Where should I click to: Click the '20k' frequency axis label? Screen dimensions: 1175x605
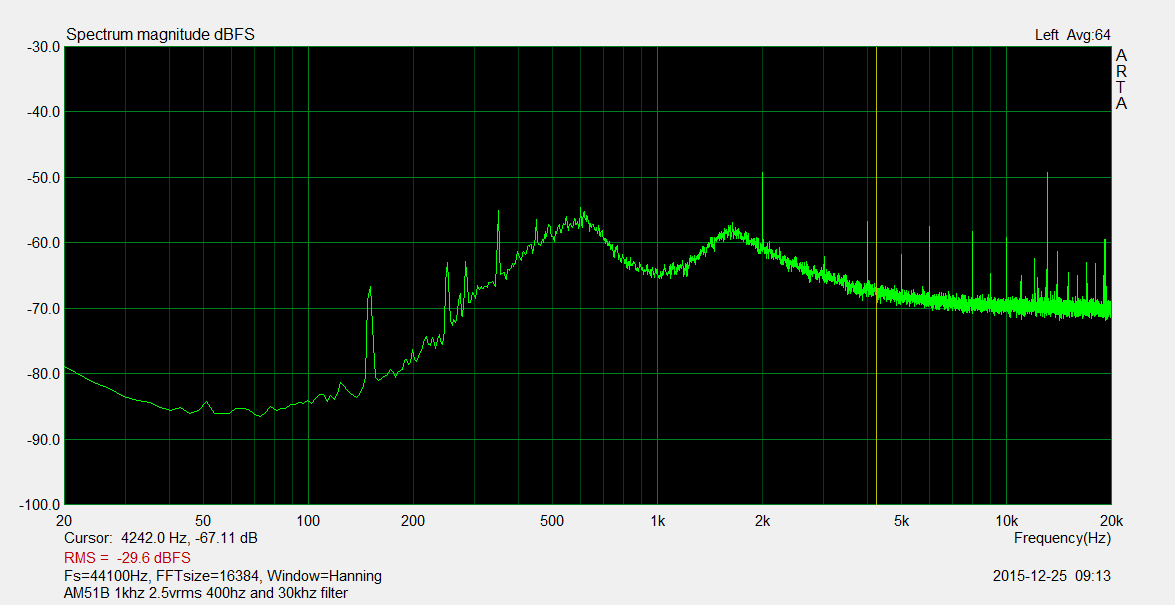[x=1111, y=521]
